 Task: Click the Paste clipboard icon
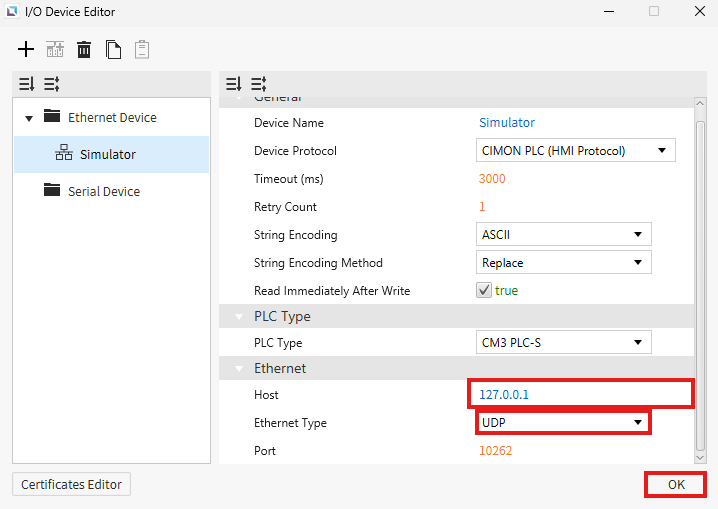tap(142, 49)
